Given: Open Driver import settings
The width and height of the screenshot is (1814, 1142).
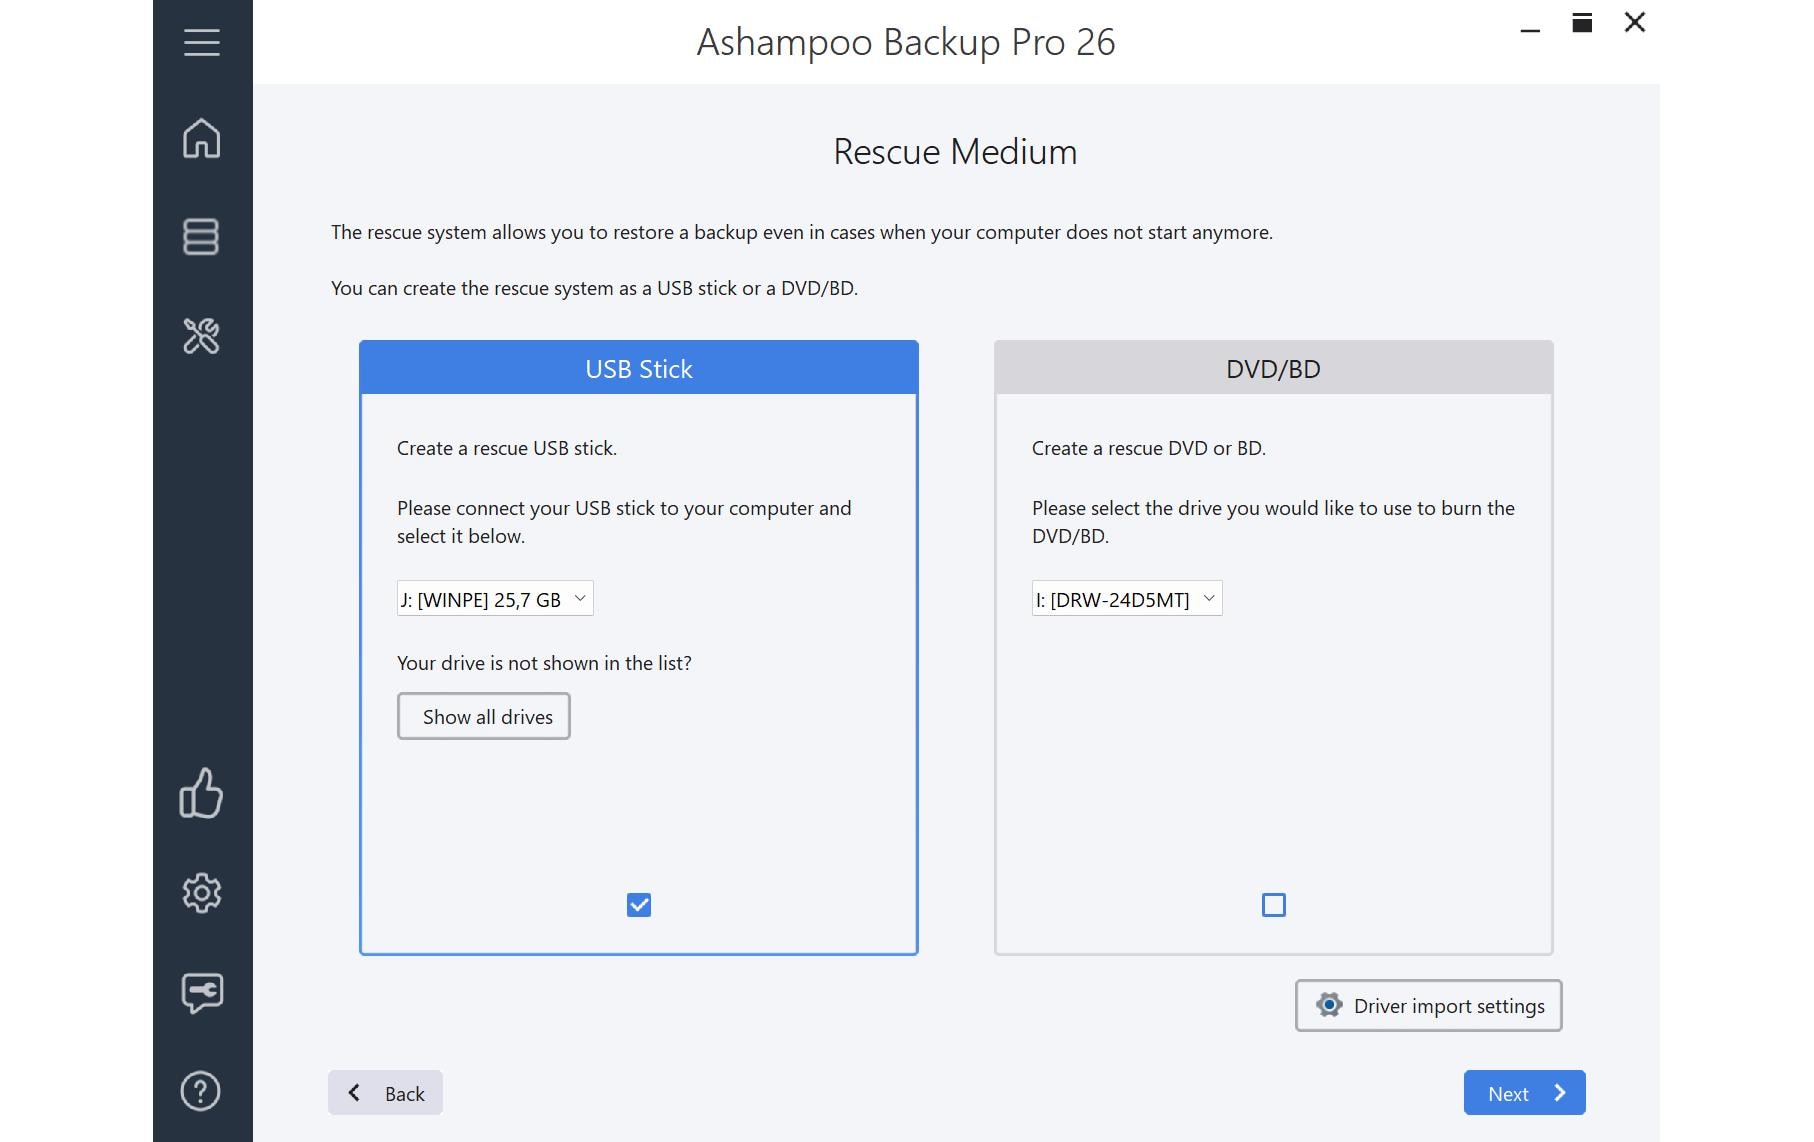Looking at the screenshot, I should click(1428, 1006).
